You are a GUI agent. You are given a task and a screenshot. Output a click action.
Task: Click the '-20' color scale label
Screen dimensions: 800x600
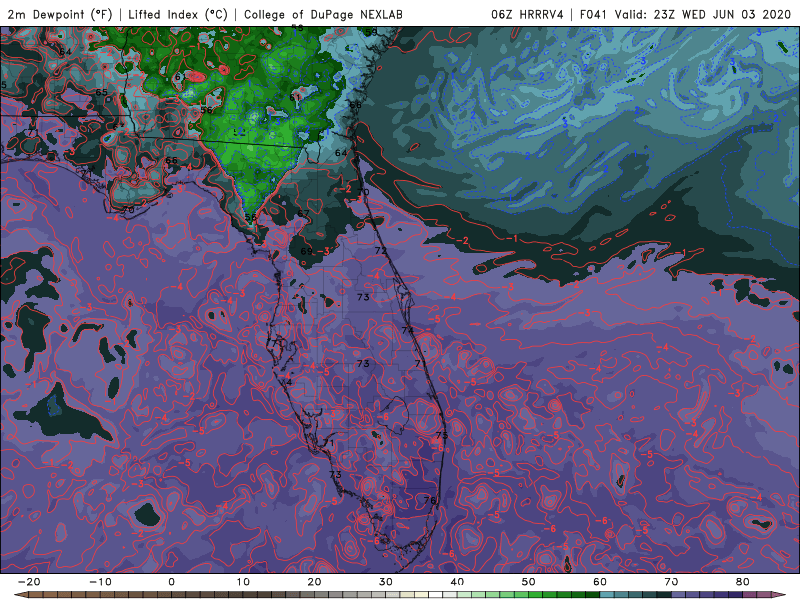click(29, 582)
